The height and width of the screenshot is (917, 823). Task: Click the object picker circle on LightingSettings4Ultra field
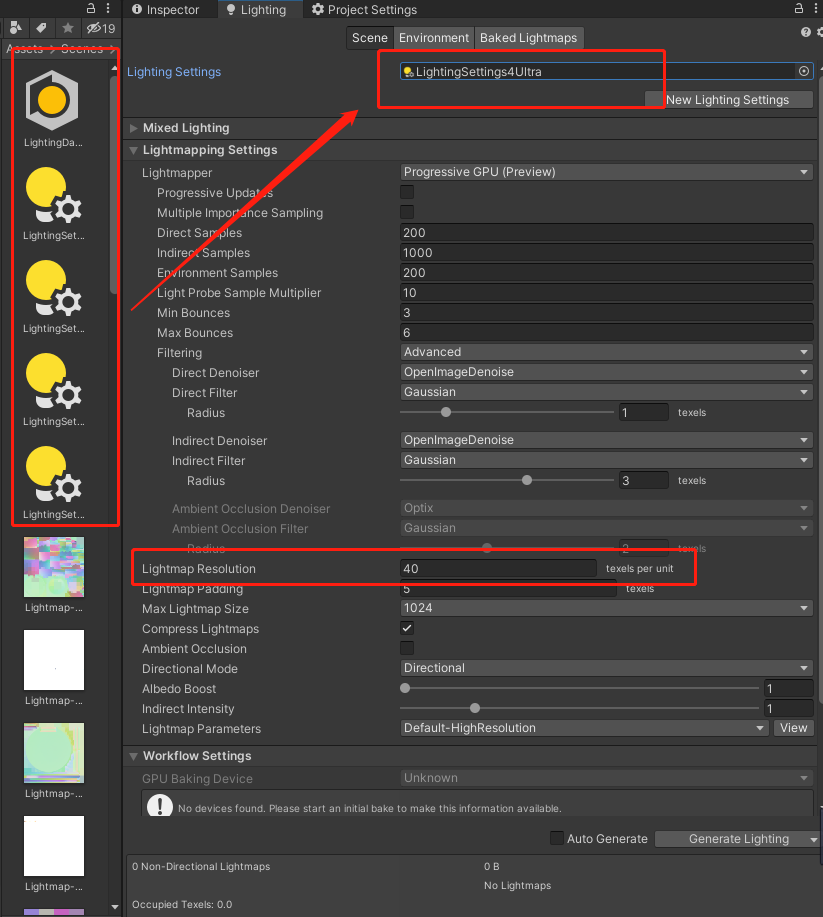point(803,71)
